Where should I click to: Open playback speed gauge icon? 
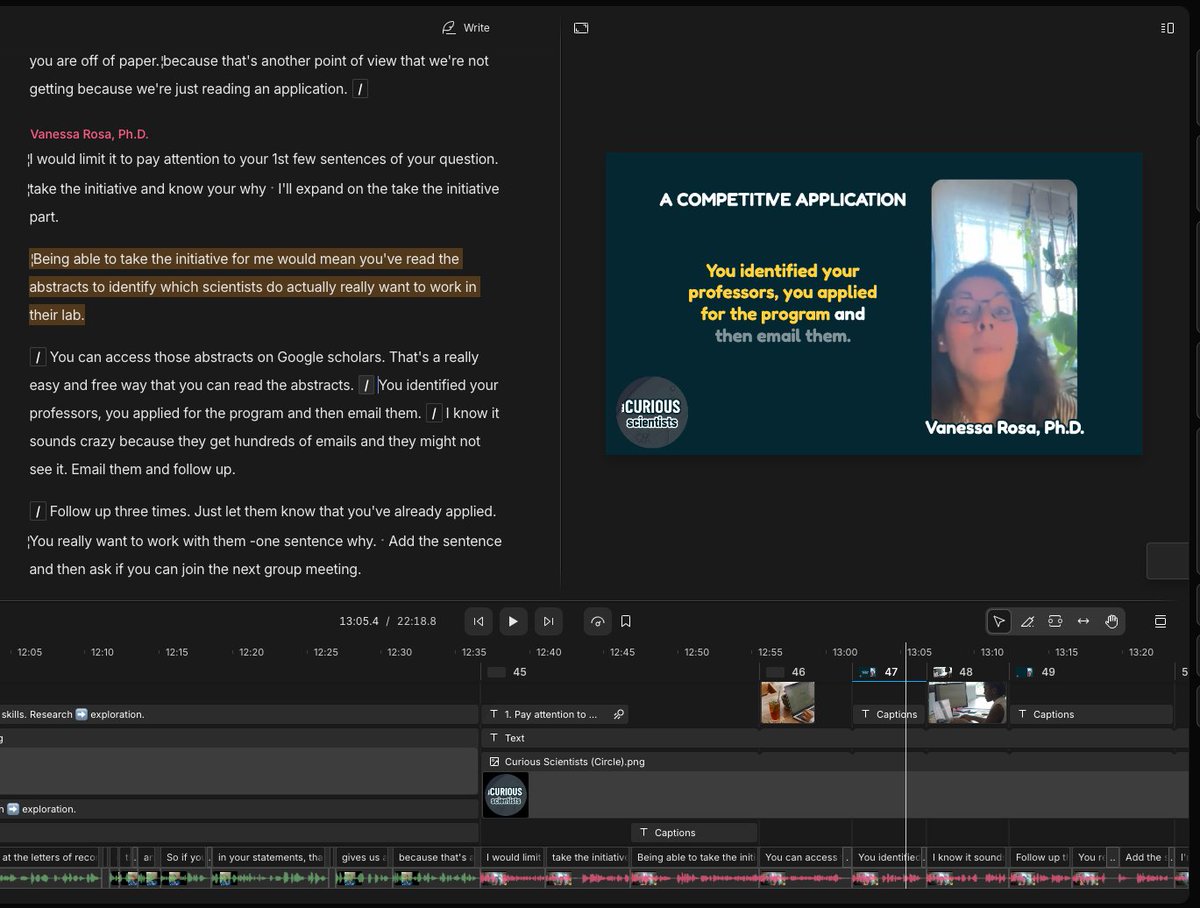(597, 621)
